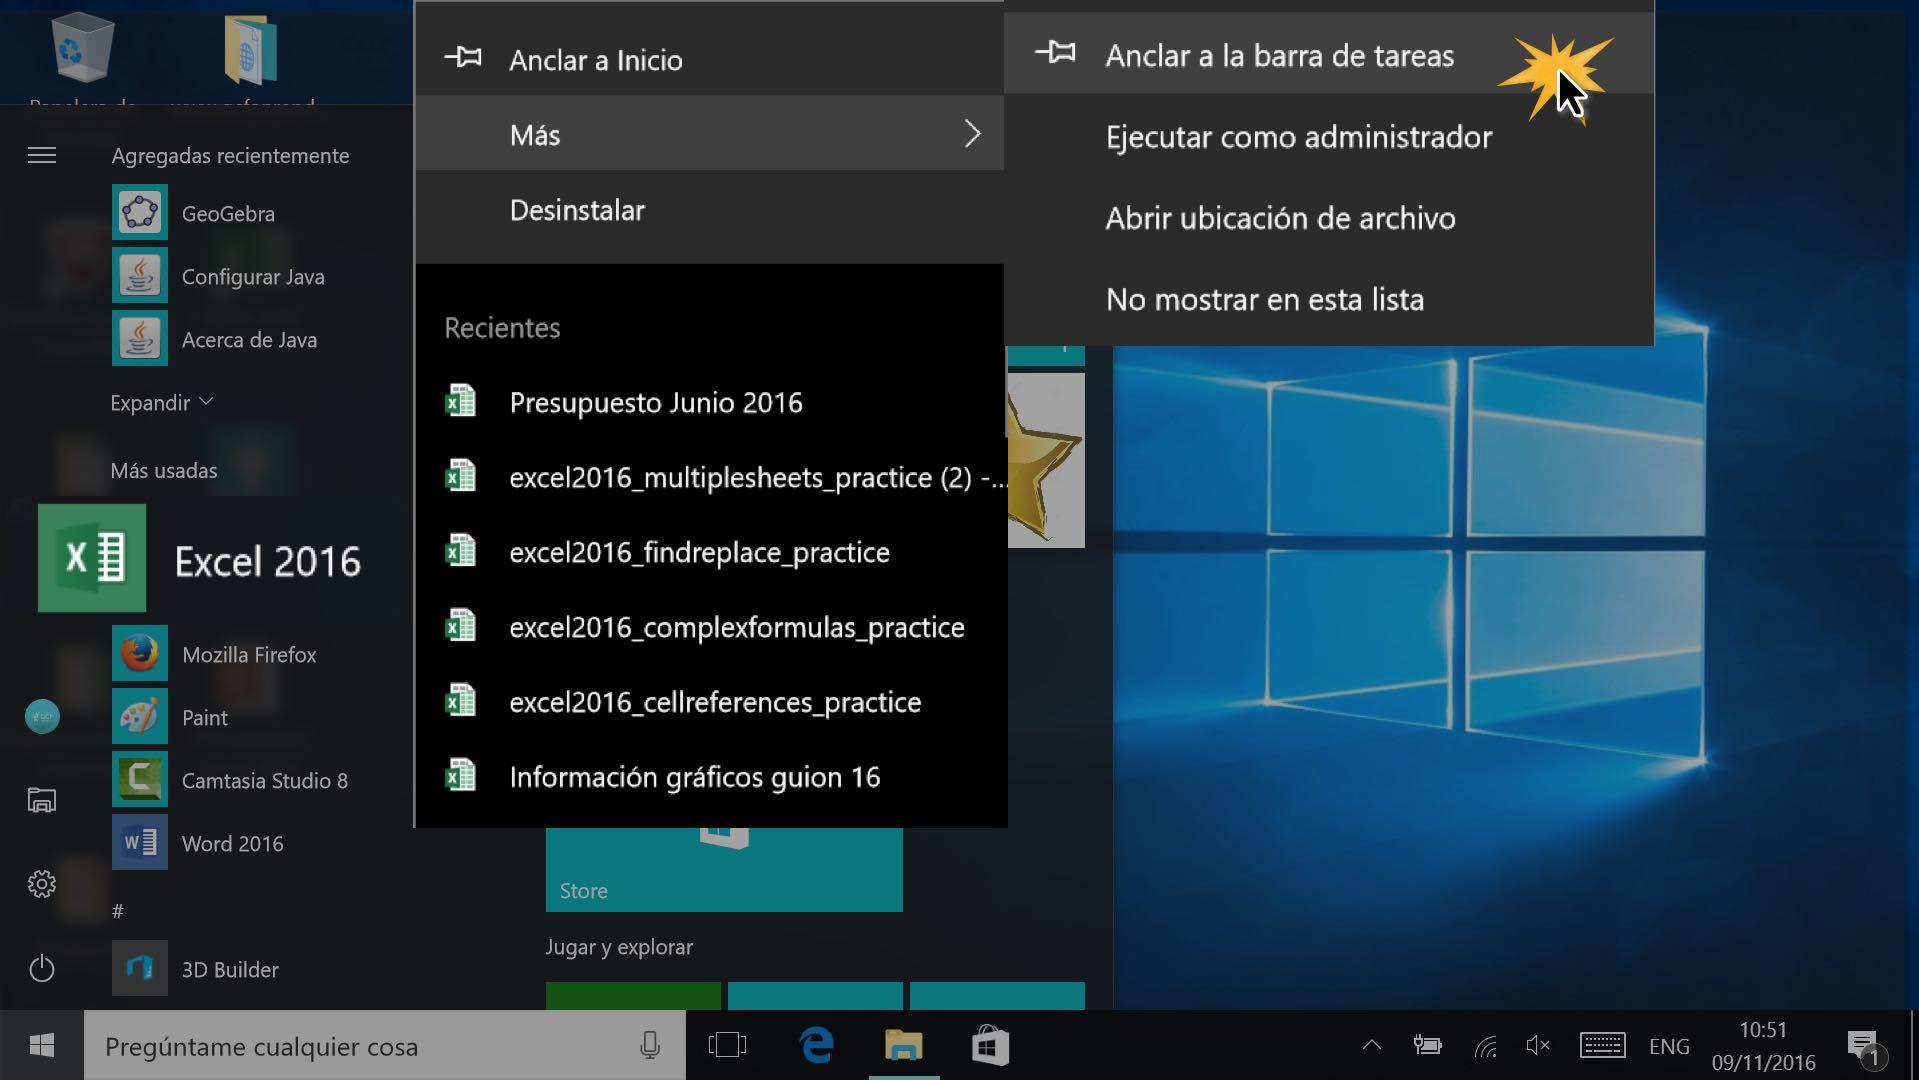Open 3D Builder app icon

point(139,969)
